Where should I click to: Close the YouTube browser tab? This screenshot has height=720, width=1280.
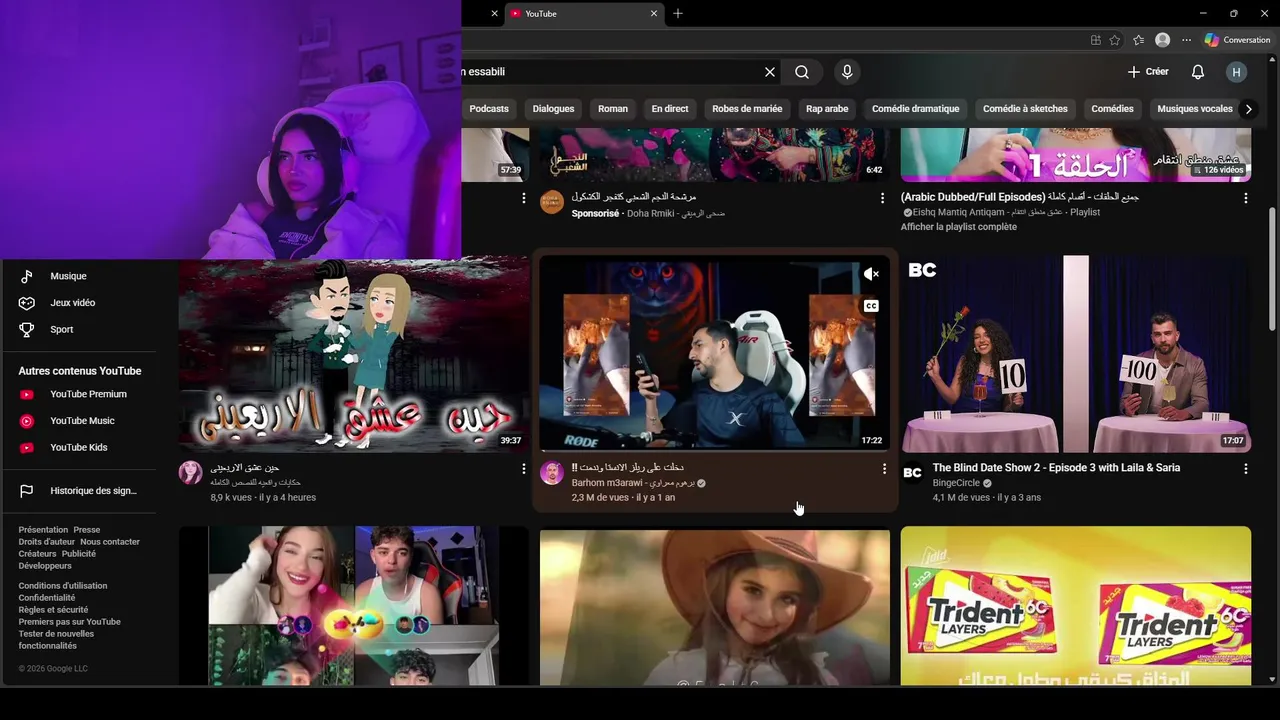[654, 13]
